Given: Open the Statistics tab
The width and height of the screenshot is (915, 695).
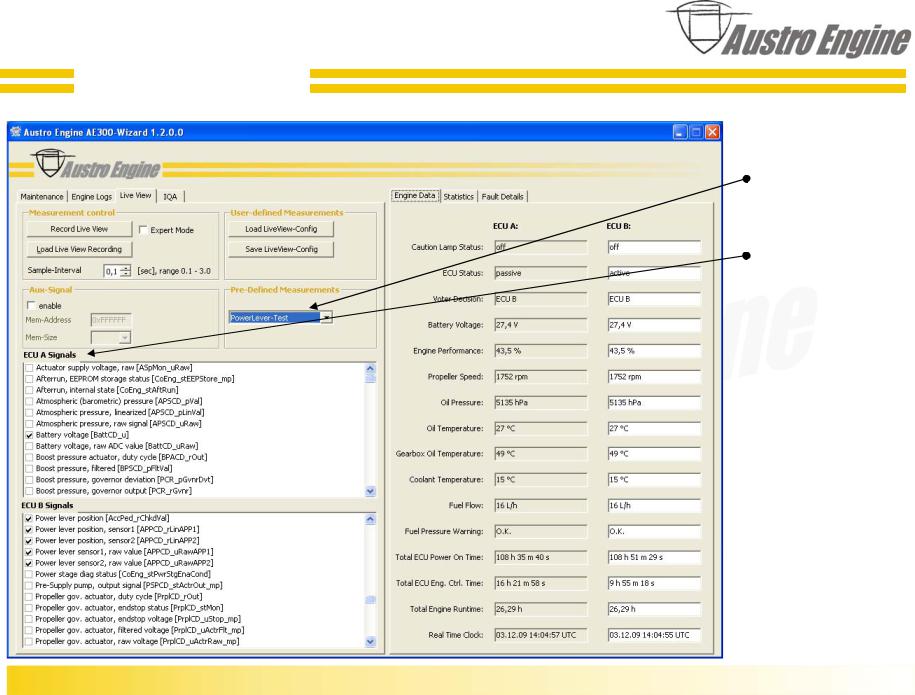Looking at the screenshot, I should coord(459,197).
